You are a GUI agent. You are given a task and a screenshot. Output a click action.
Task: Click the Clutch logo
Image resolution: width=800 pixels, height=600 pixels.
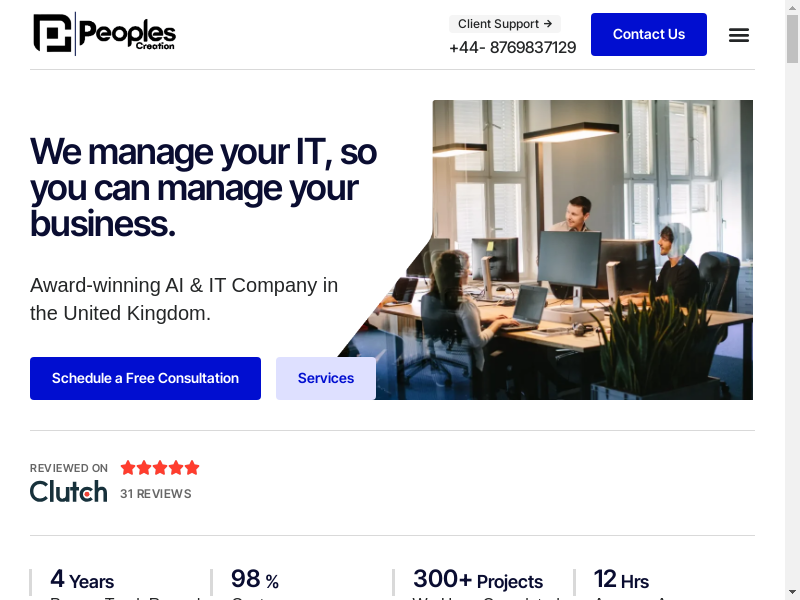[69, 491]
